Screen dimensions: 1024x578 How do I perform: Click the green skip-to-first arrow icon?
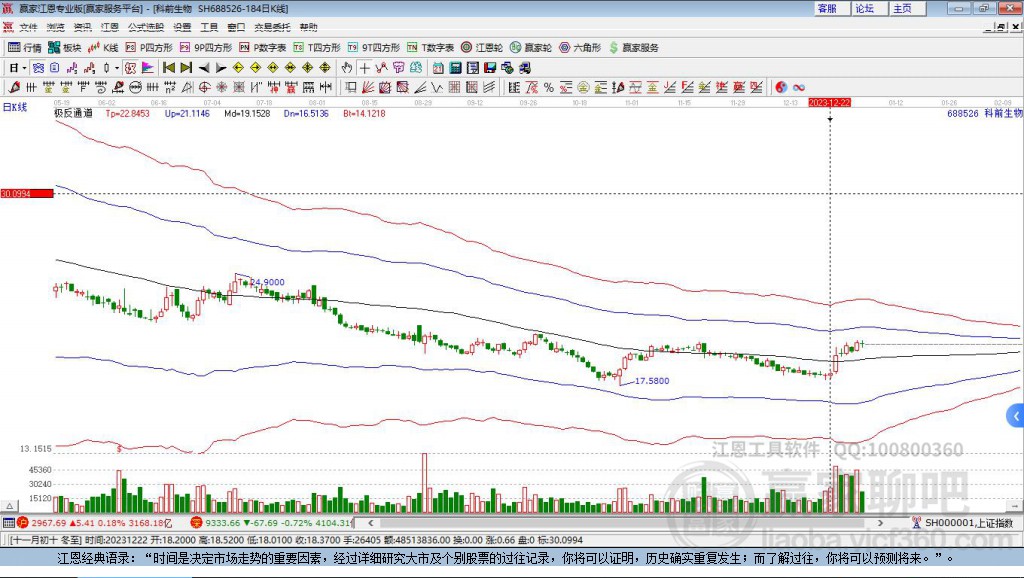tap(168, 67)
